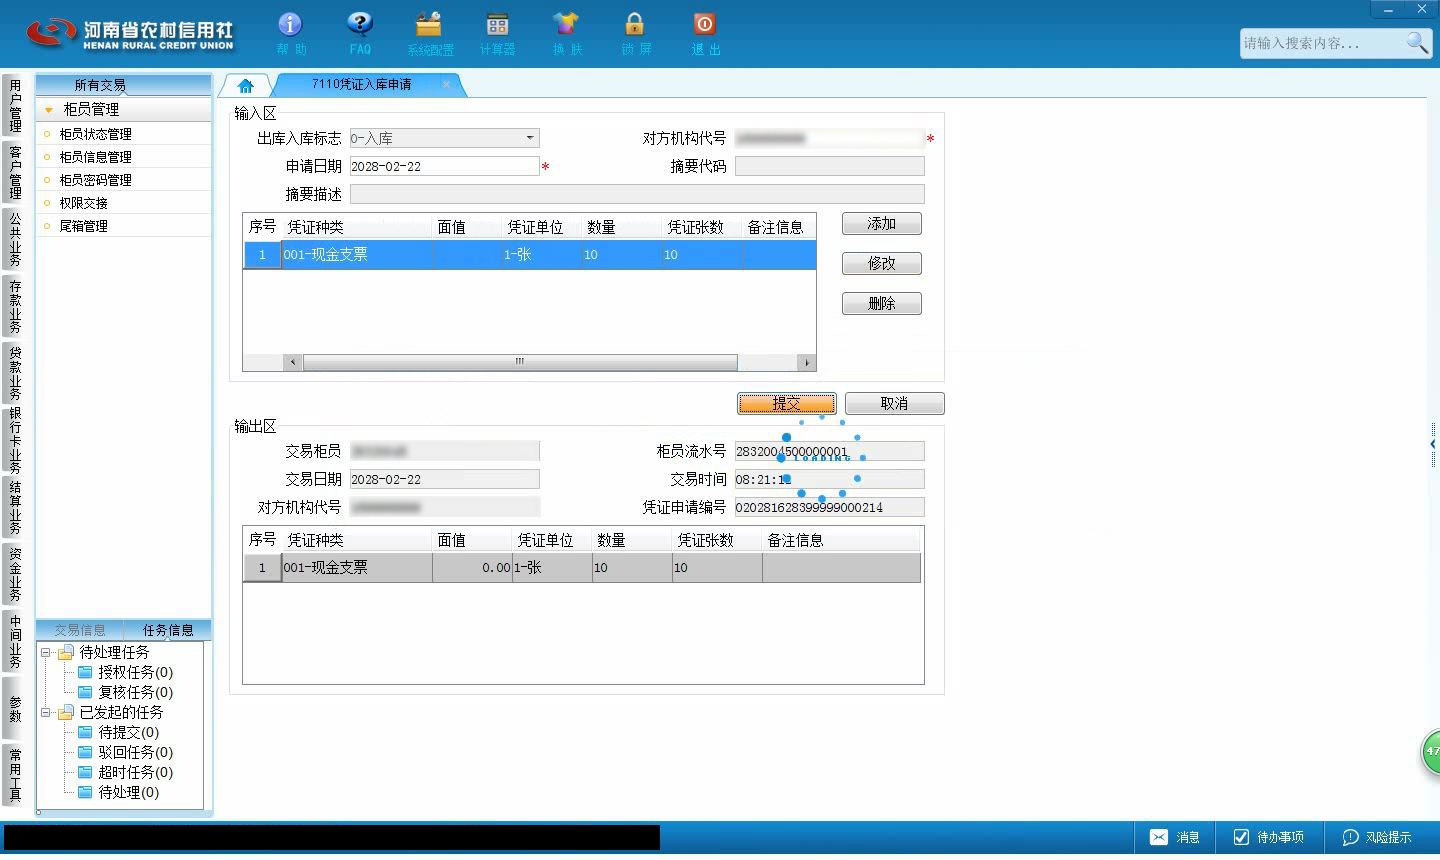Click the green circular badge at right edge
The width and height of the screenshot is (1440, 860).
pyautogui.click(x=1431, y=752)
